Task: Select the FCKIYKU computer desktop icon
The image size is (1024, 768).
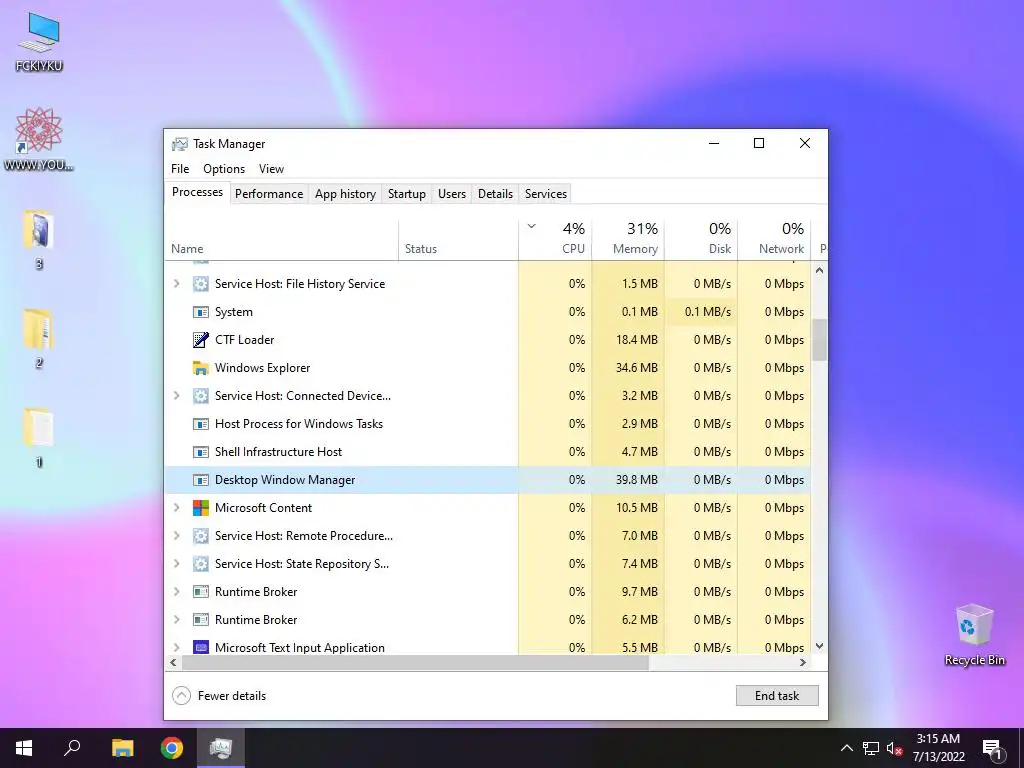Action: pyautogui.click(x=39, y=42)
